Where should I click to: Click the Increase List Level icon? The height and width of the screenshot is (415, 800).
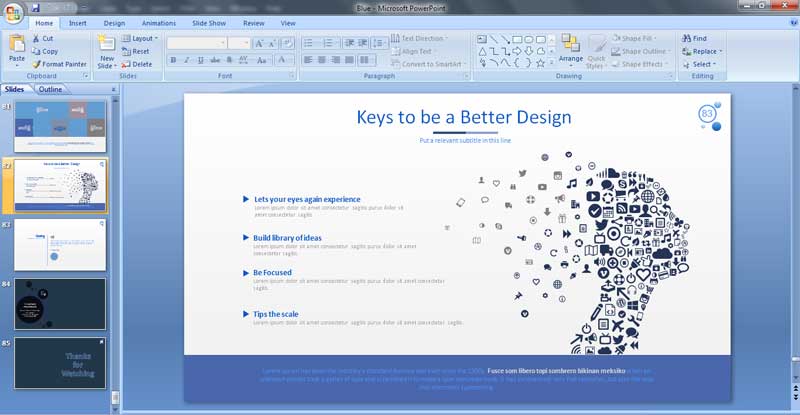coord(362,43)
